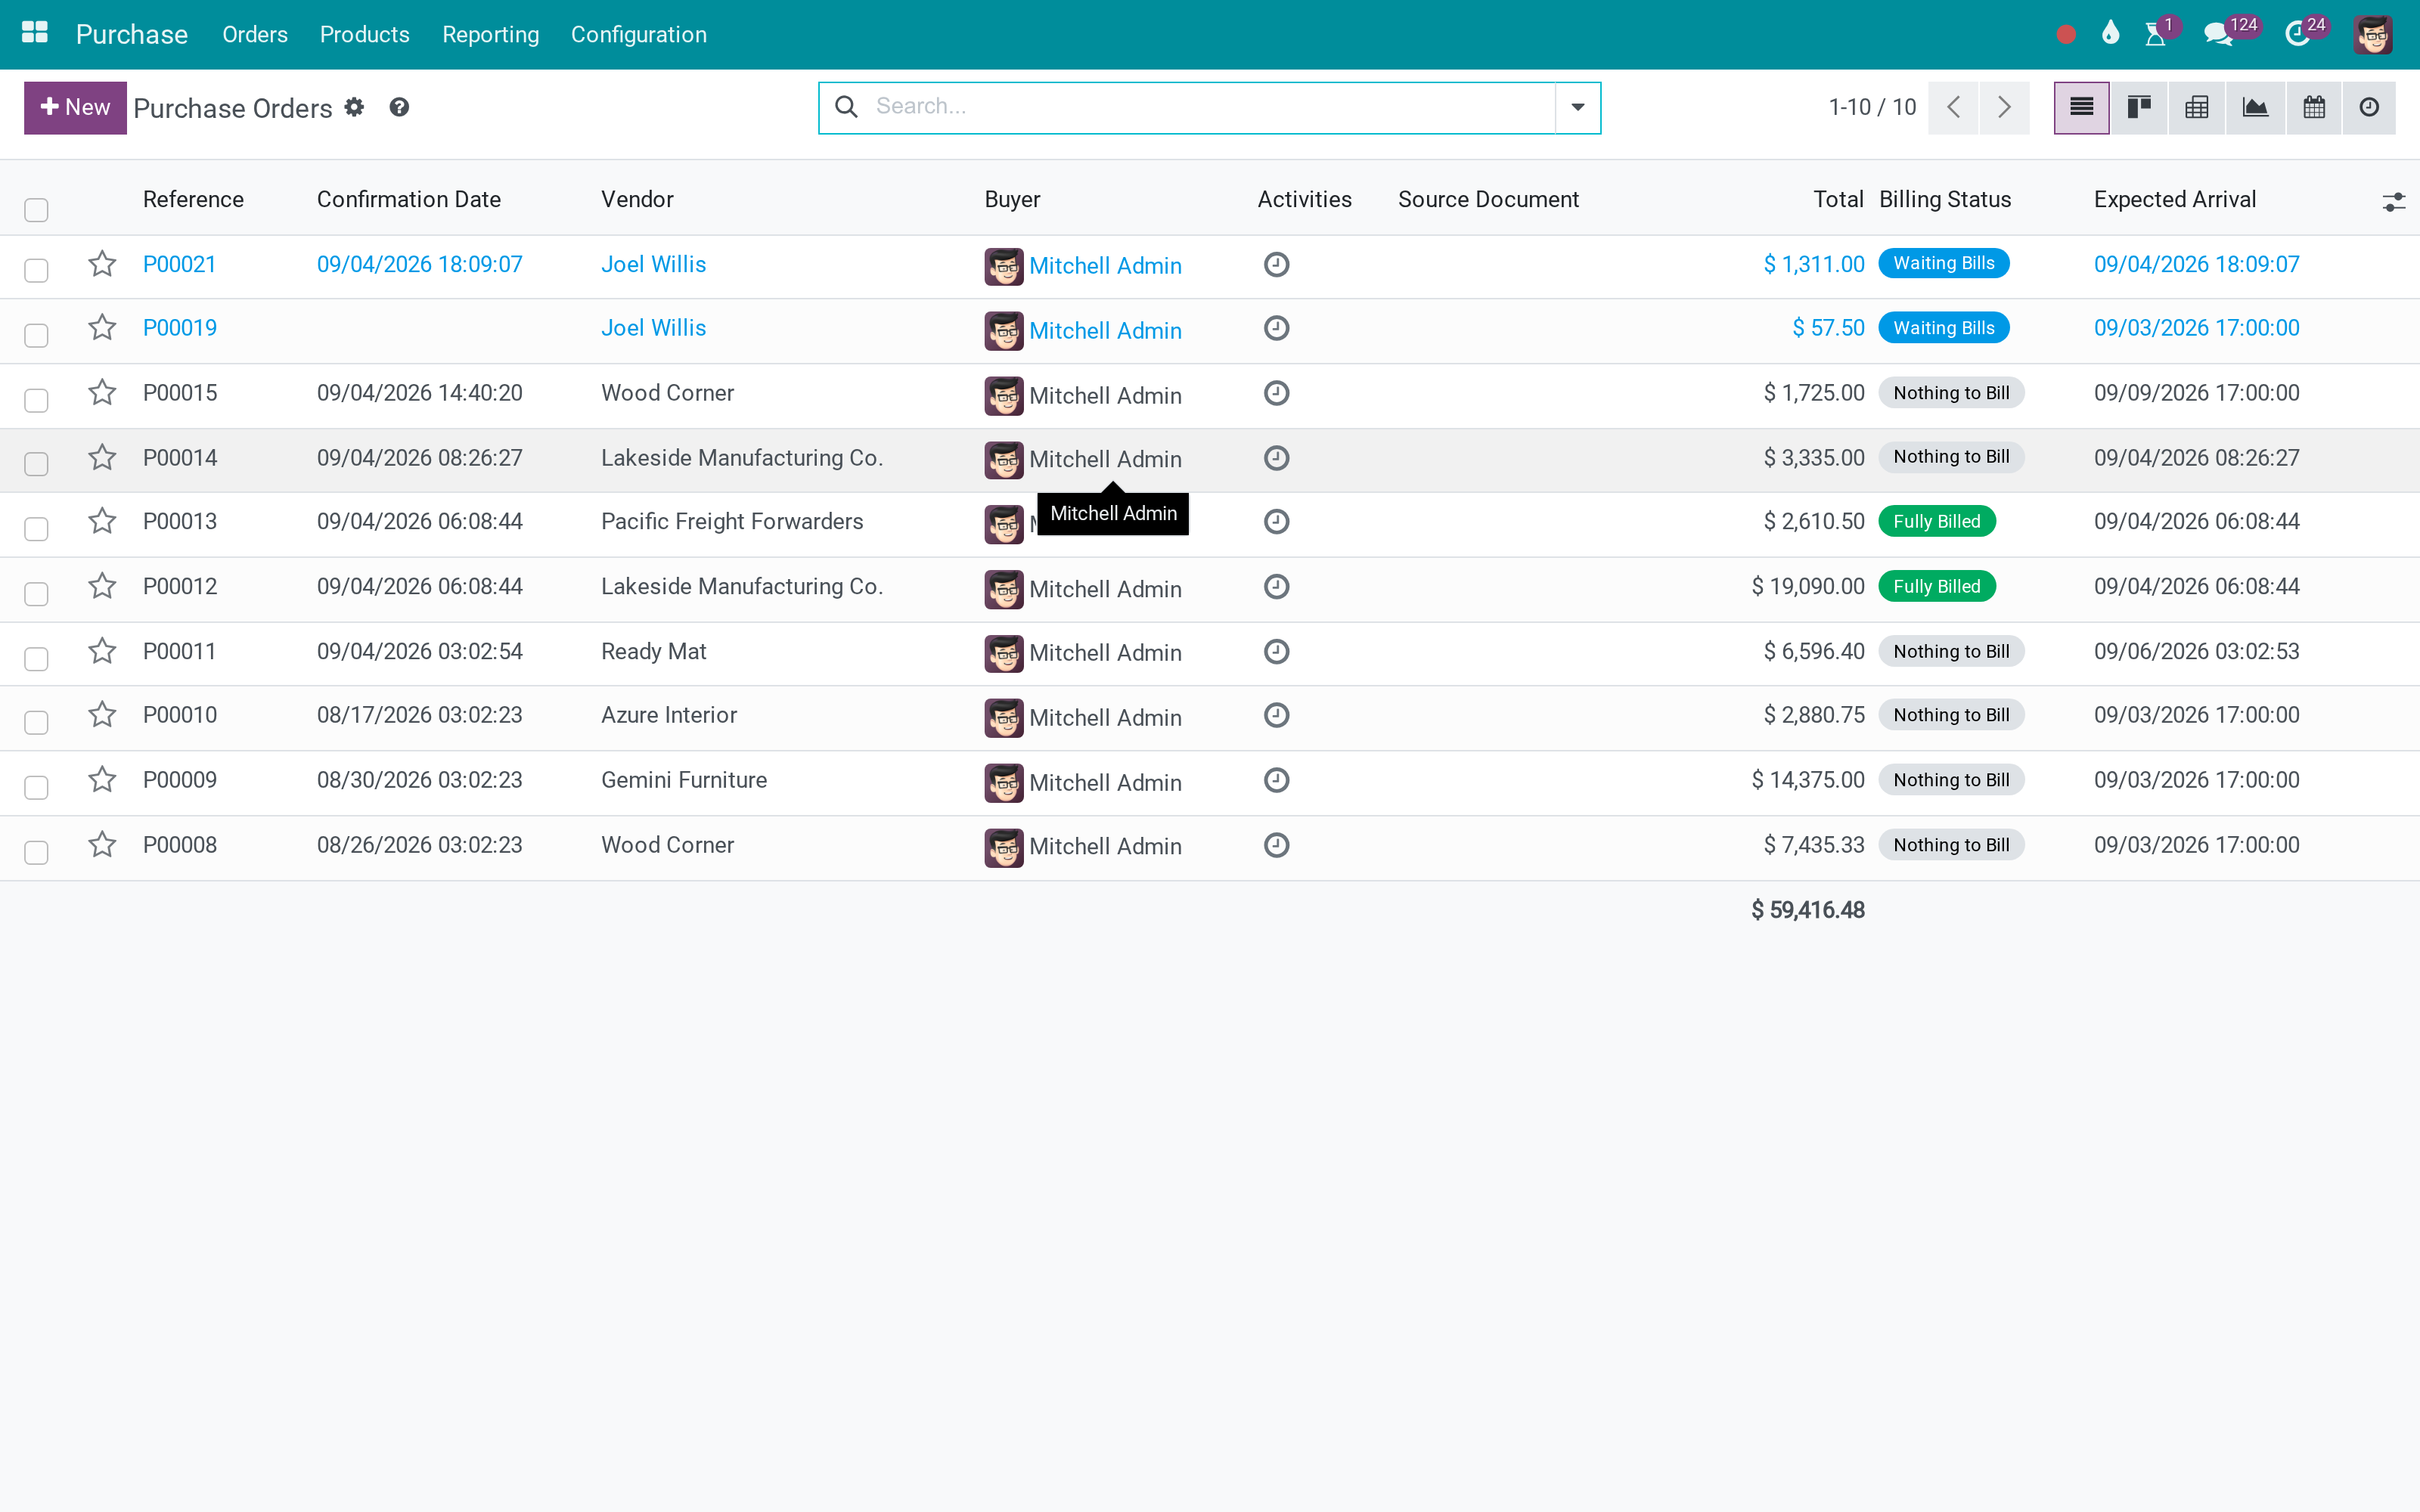Expand the search filter options dropdown arrow
Screen dimensions: 2420x1512
(1577, 107)
